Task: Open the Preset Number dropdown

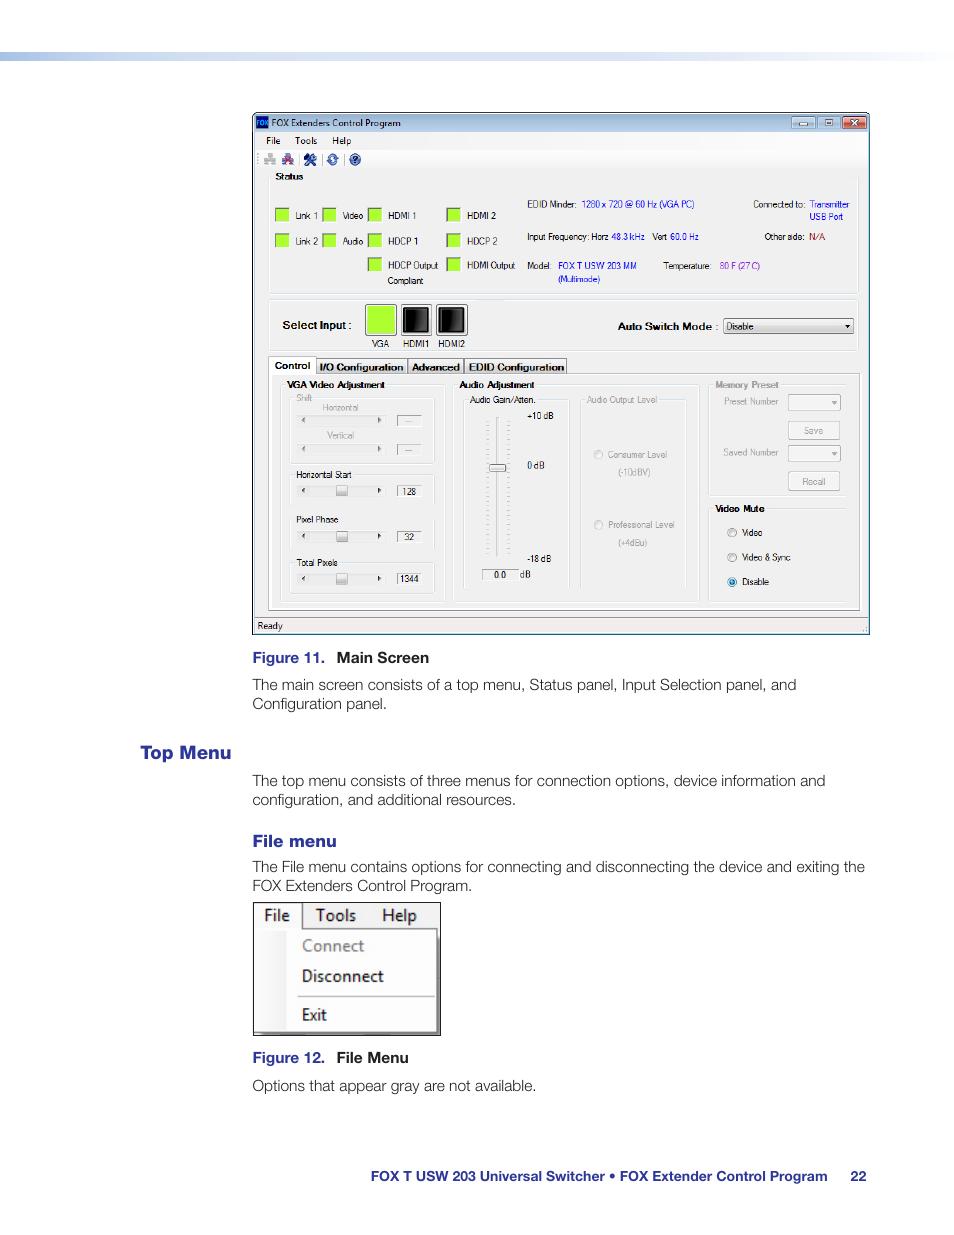Action: tap(814, 402)
